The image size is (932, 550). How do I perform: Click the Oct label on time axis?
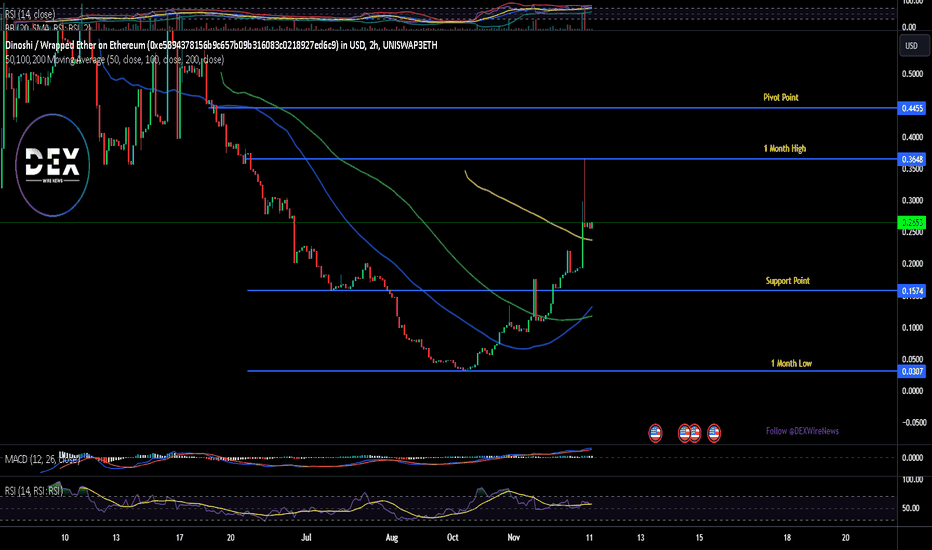point(452,538)
